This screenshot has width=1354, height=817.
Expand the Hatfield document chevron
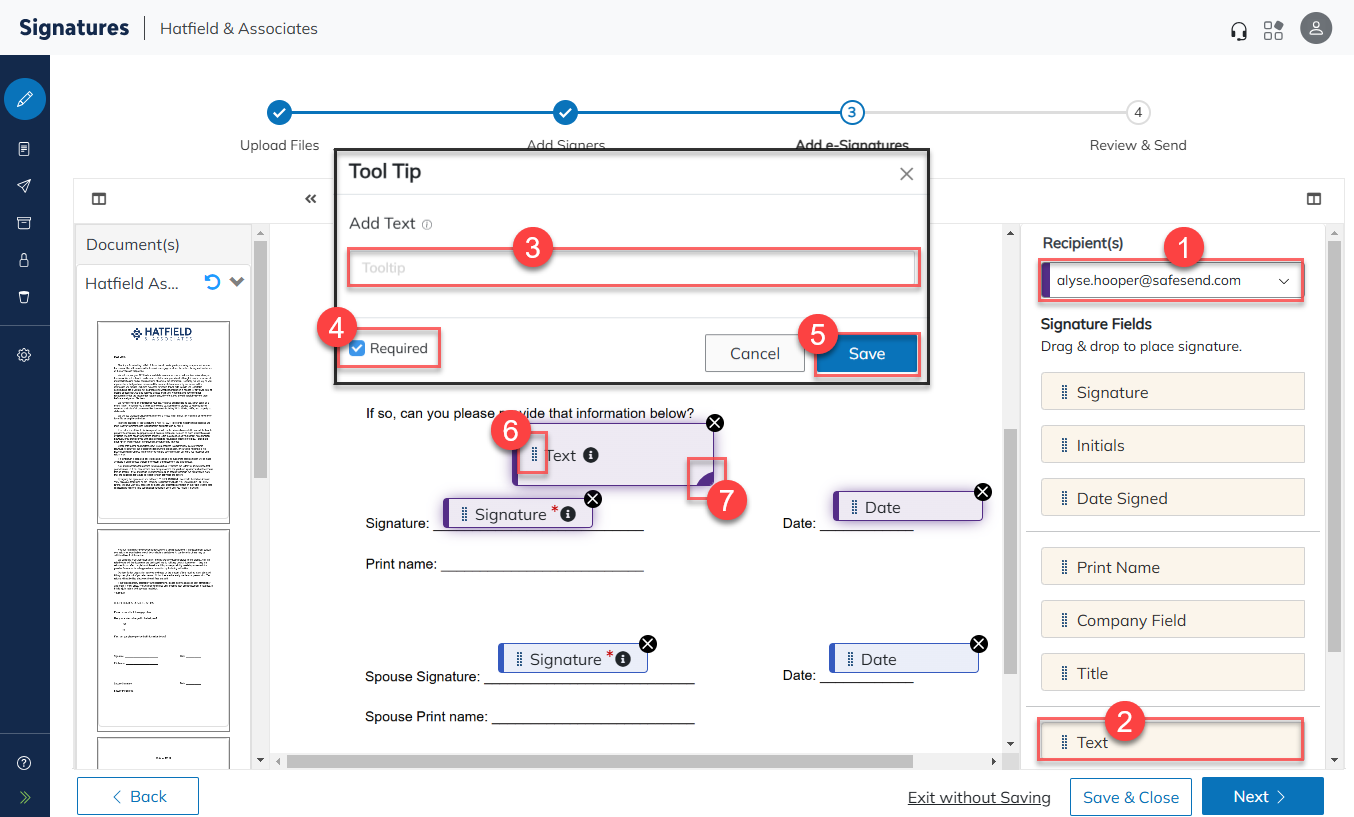[x=237, y=283]
